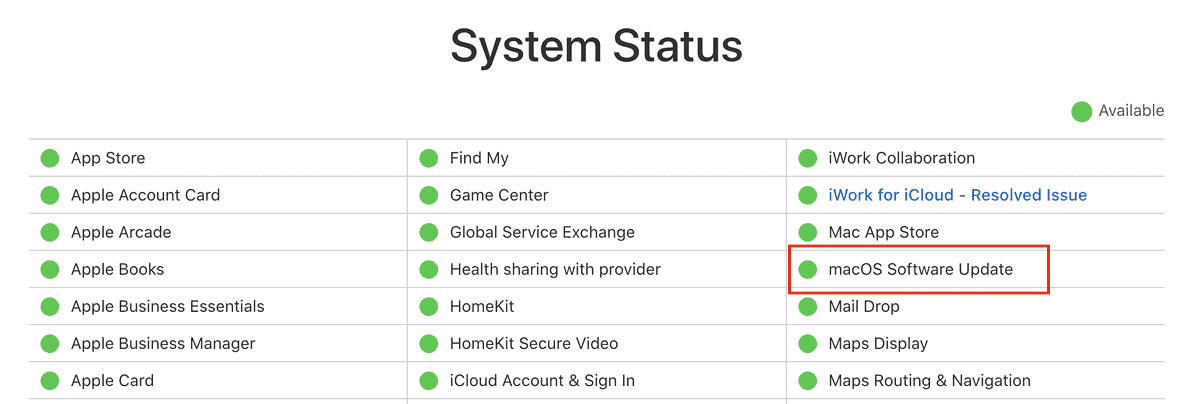
Task: Open the iWork for iCloud Resolved Issue link
Action: (957, 195)
